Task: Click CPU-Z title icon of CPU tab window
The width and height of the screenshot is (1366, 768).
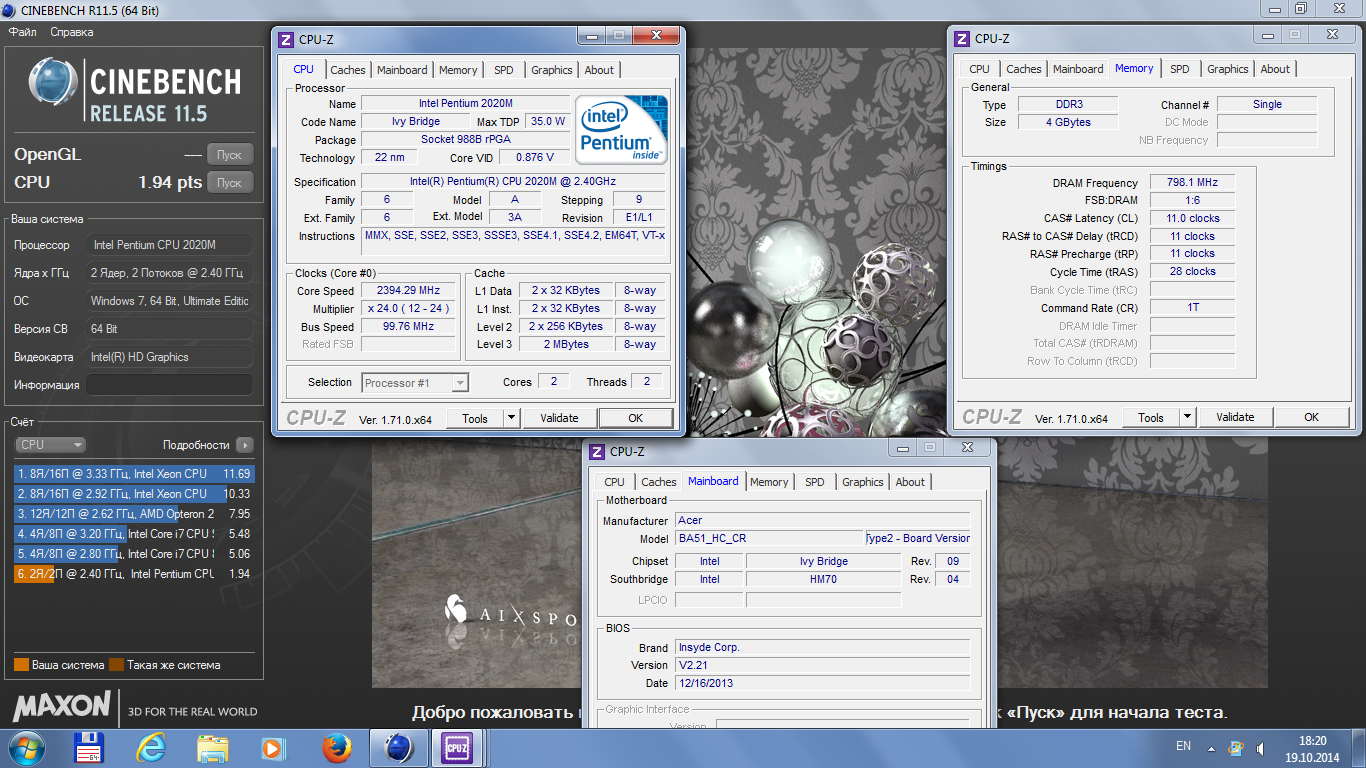Action: [286, 39]
